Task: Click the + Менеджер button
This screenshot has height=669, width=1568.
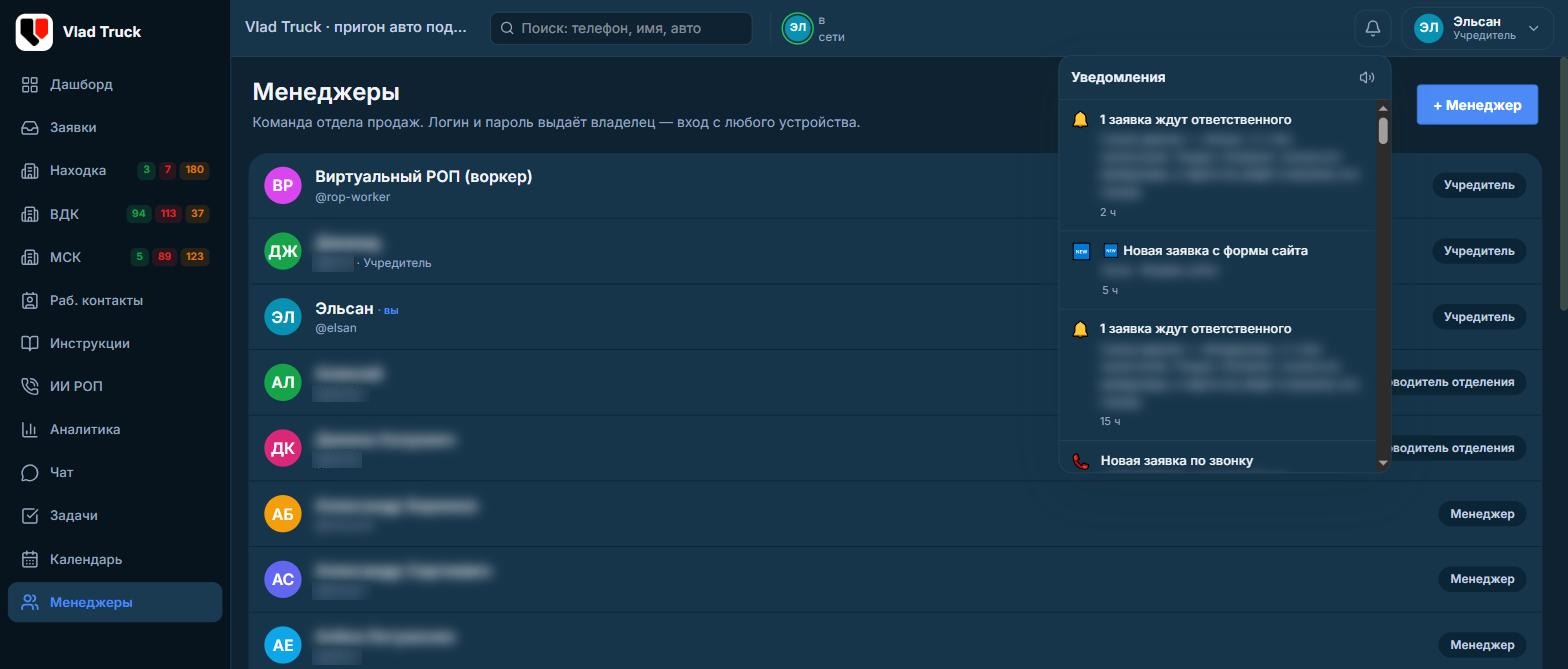Action: point(1477,104)
